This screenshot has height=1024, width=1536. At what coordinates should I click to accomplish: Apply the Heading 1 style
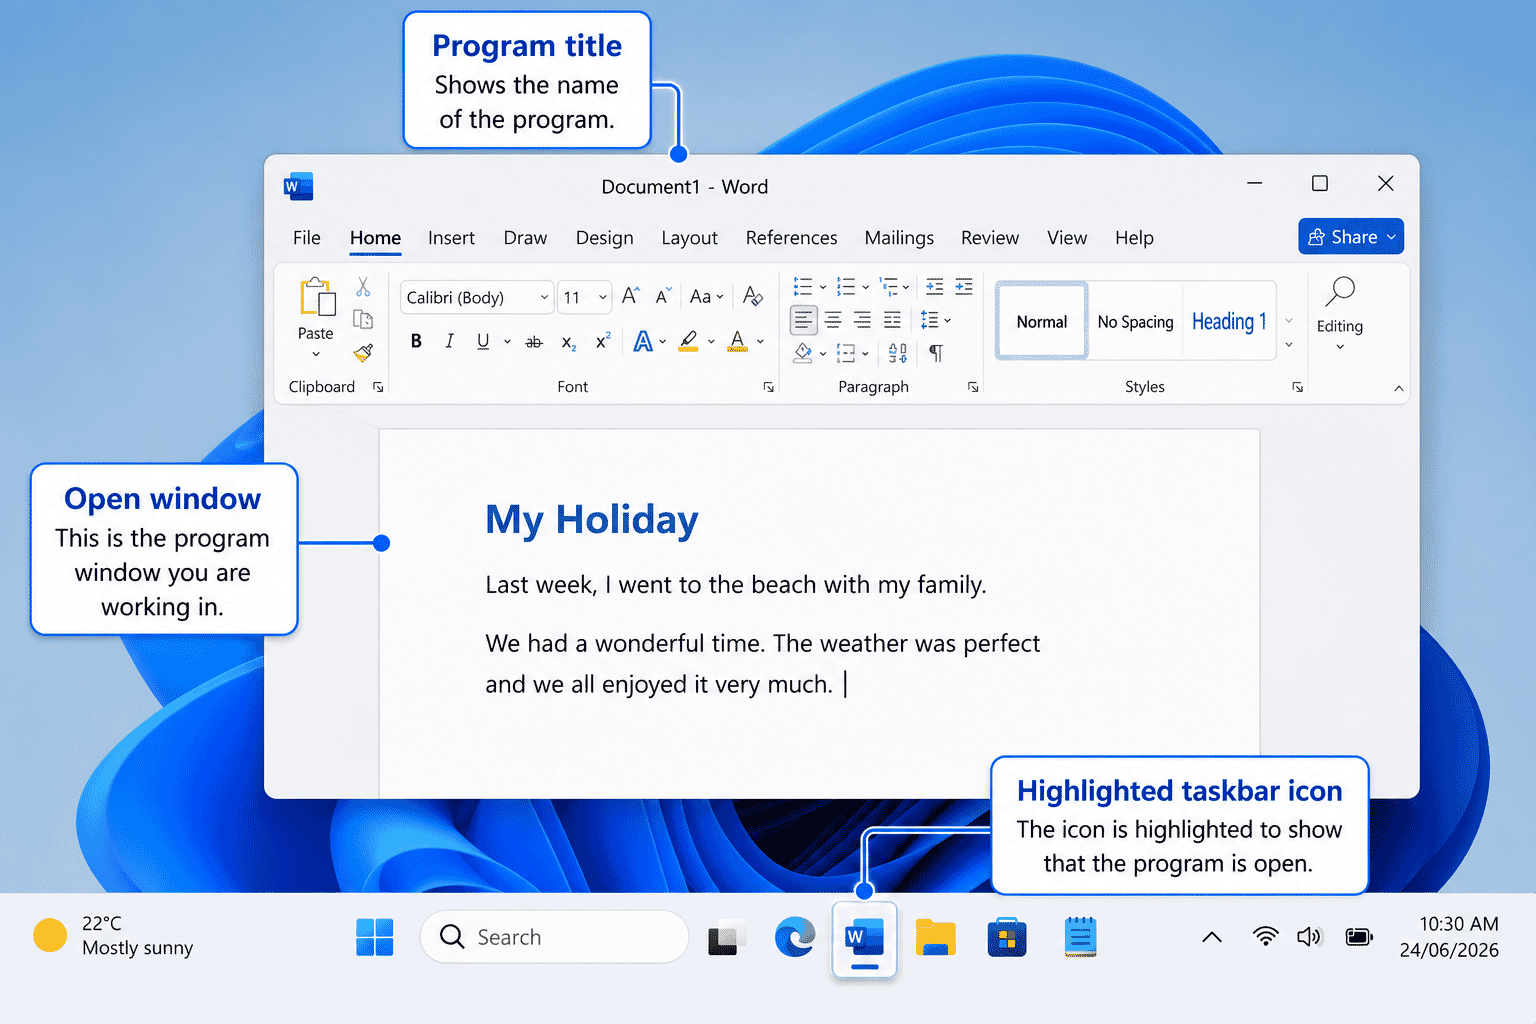click(x=1229, y=321)
